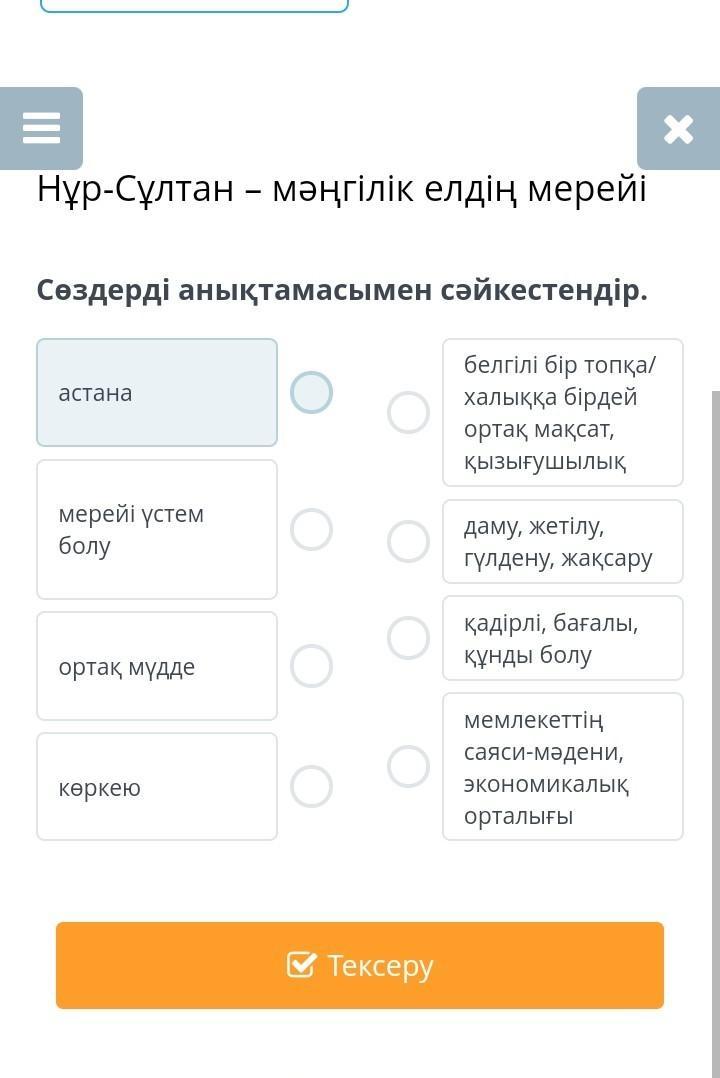Select the circle beside белгілі бір топқа definition
The height and width of the screenshot is (1078, 720).
pos(408,412)
